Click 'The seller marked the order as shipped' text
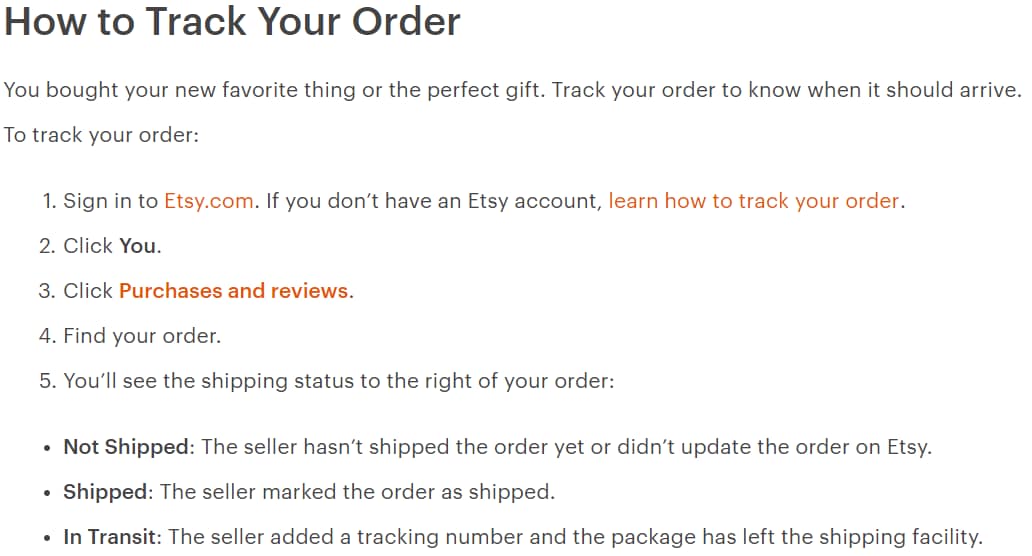1032x556 pixels. click(x=357, y=492)
